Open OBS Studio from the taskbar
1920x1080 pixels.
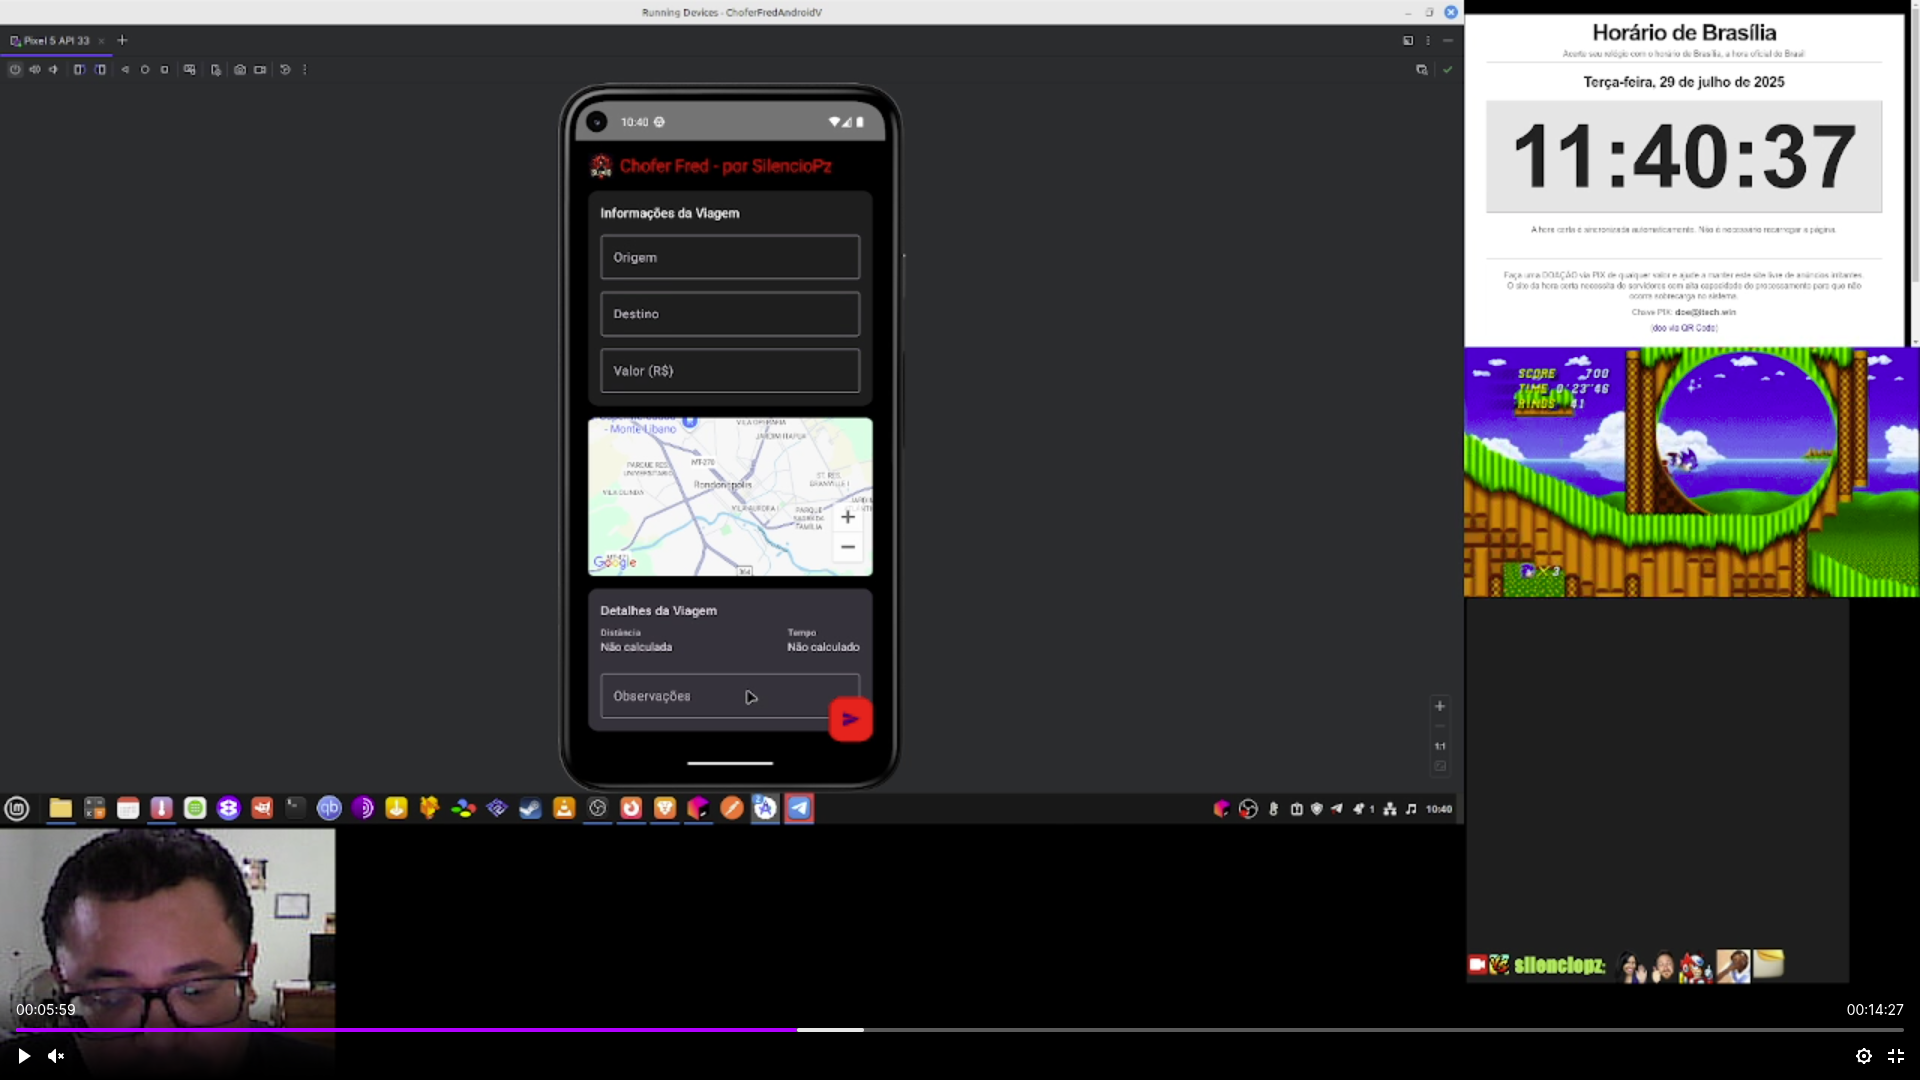(598, 809)
